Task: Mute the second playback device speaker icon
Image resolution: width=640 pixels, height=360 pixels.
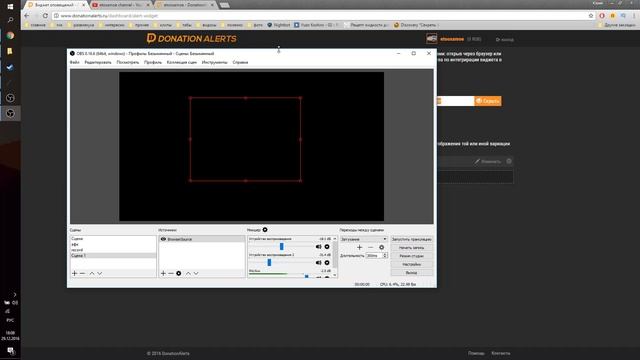Action: [x=318, y=262]
